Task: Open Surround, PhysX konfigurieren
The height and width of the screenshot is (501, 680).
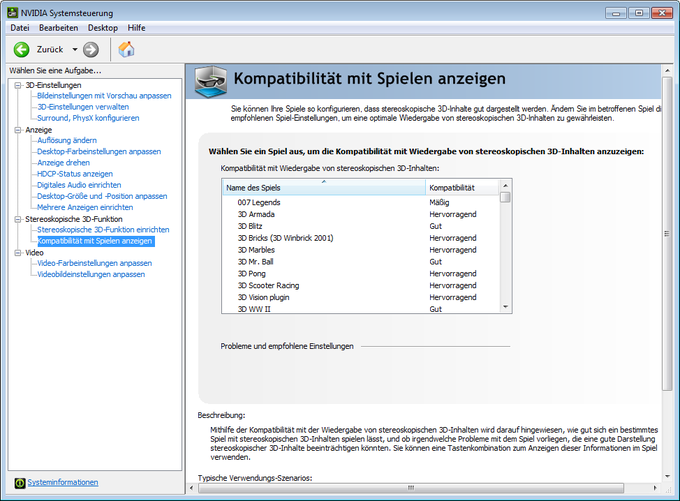Action: coord(88,118)
